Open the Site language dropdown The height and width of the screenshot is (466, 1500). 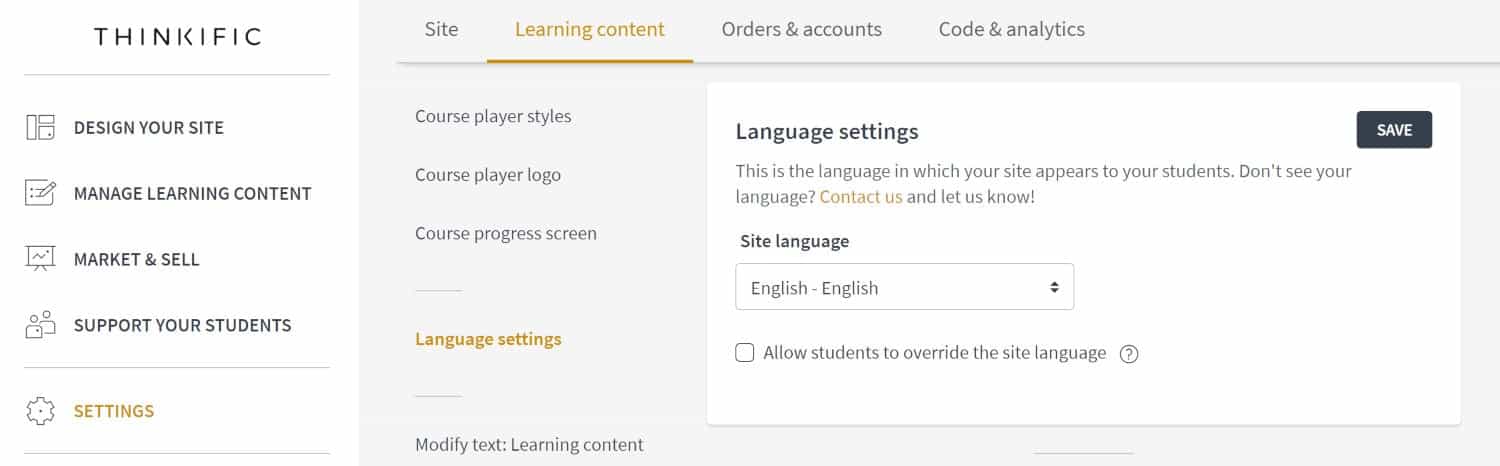[904, 287]
